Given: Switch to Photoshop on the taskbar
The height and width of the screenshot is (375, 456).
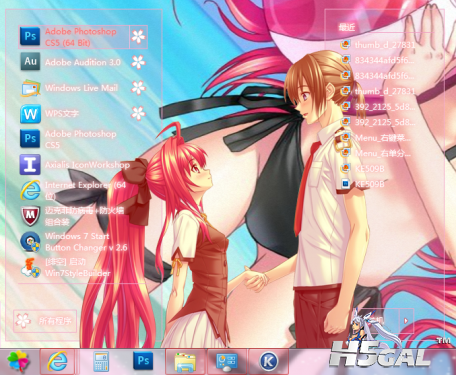Looking at the screenshot, I should click(x=143, y=361).
